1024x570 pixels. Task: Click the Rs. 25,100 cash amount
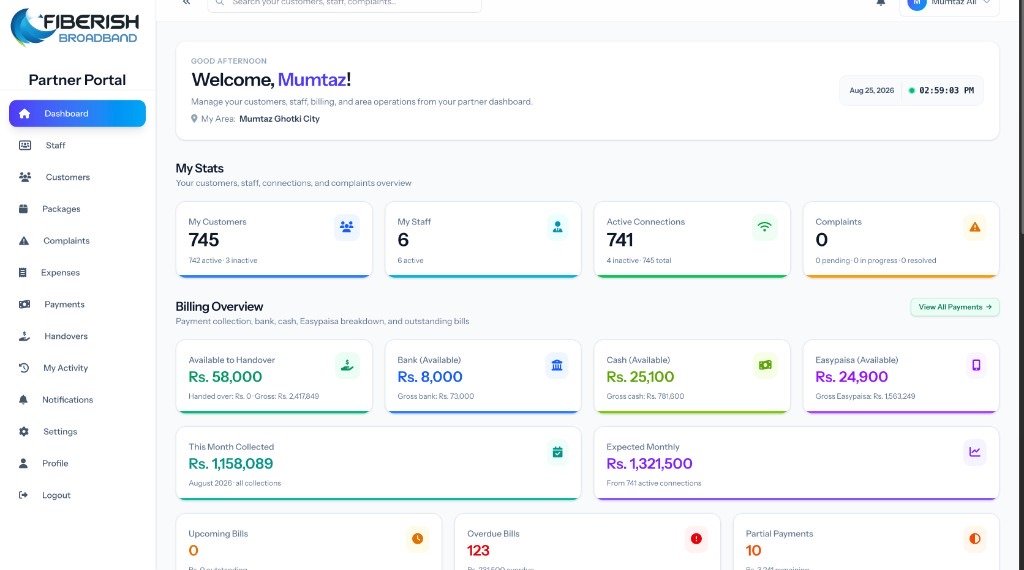pyautogui.click(x=640, y=377)
